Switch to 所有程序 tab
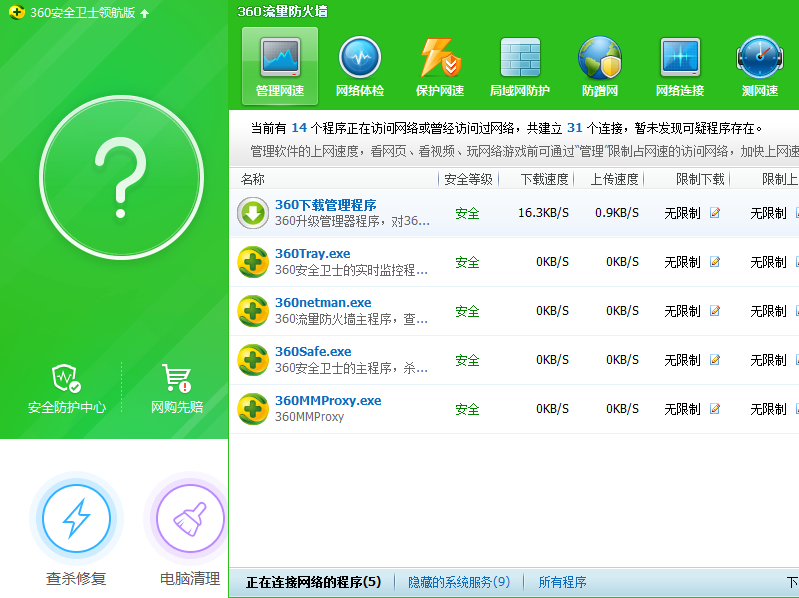The height and width of the screenshot is (598, 799). point(563,582)
